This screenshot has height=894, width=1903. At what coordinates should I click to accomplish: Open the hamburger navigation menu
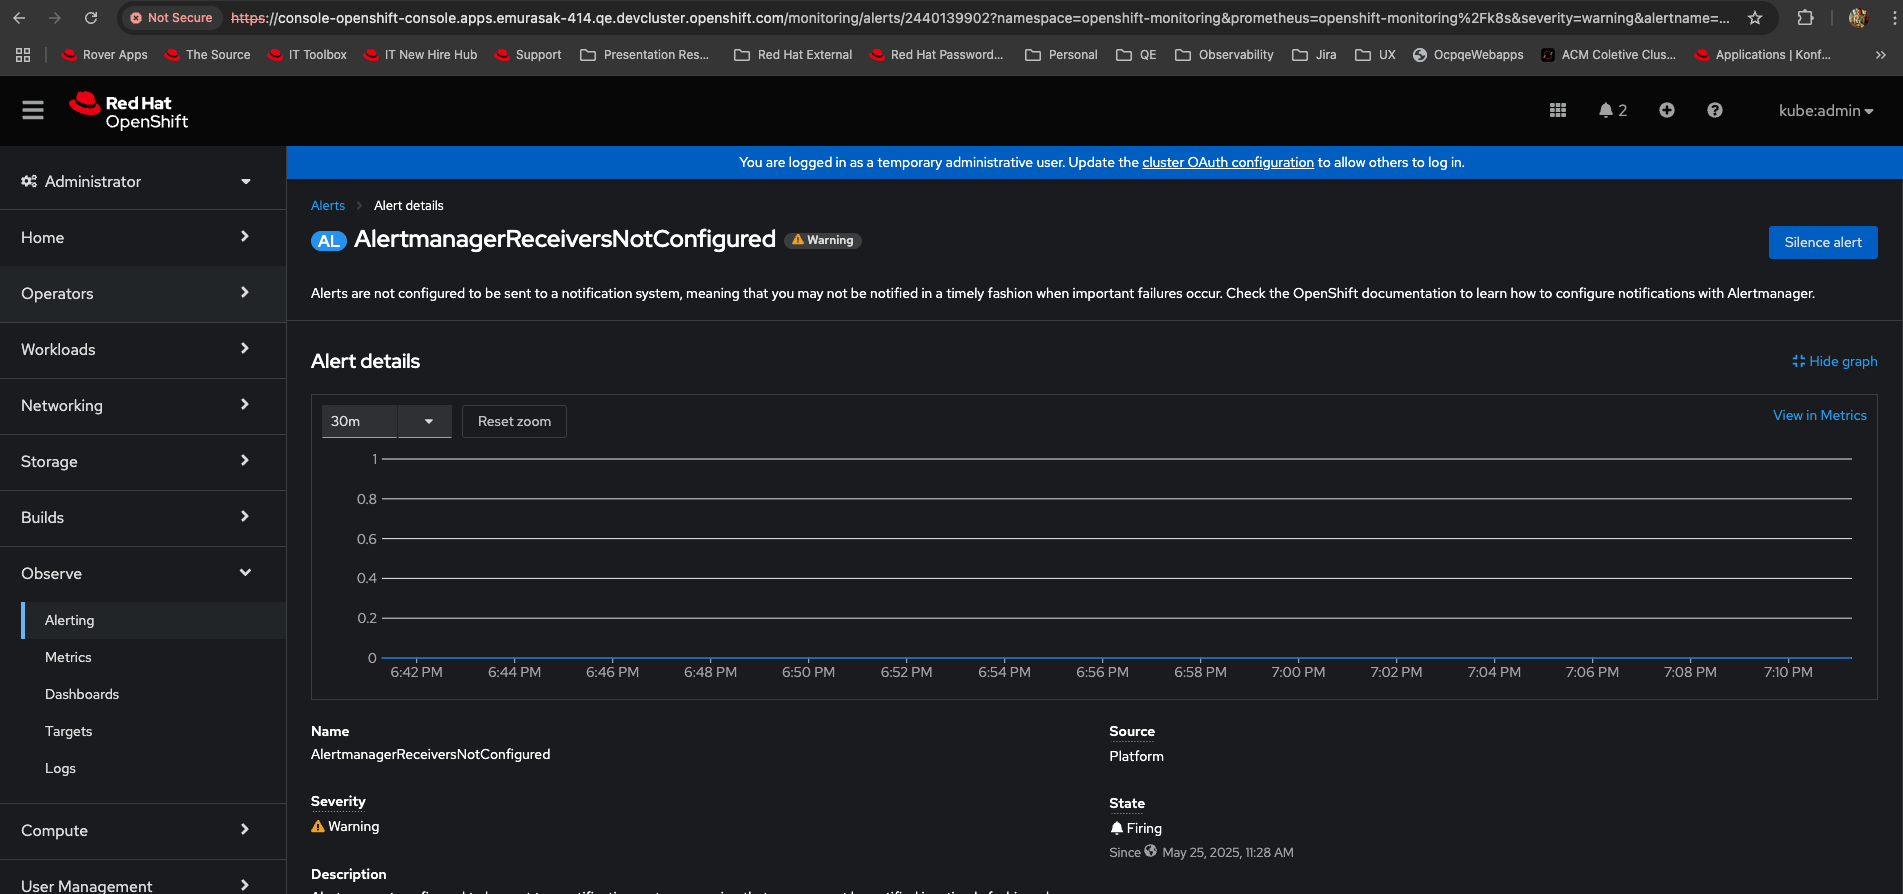tap(33, 111)
